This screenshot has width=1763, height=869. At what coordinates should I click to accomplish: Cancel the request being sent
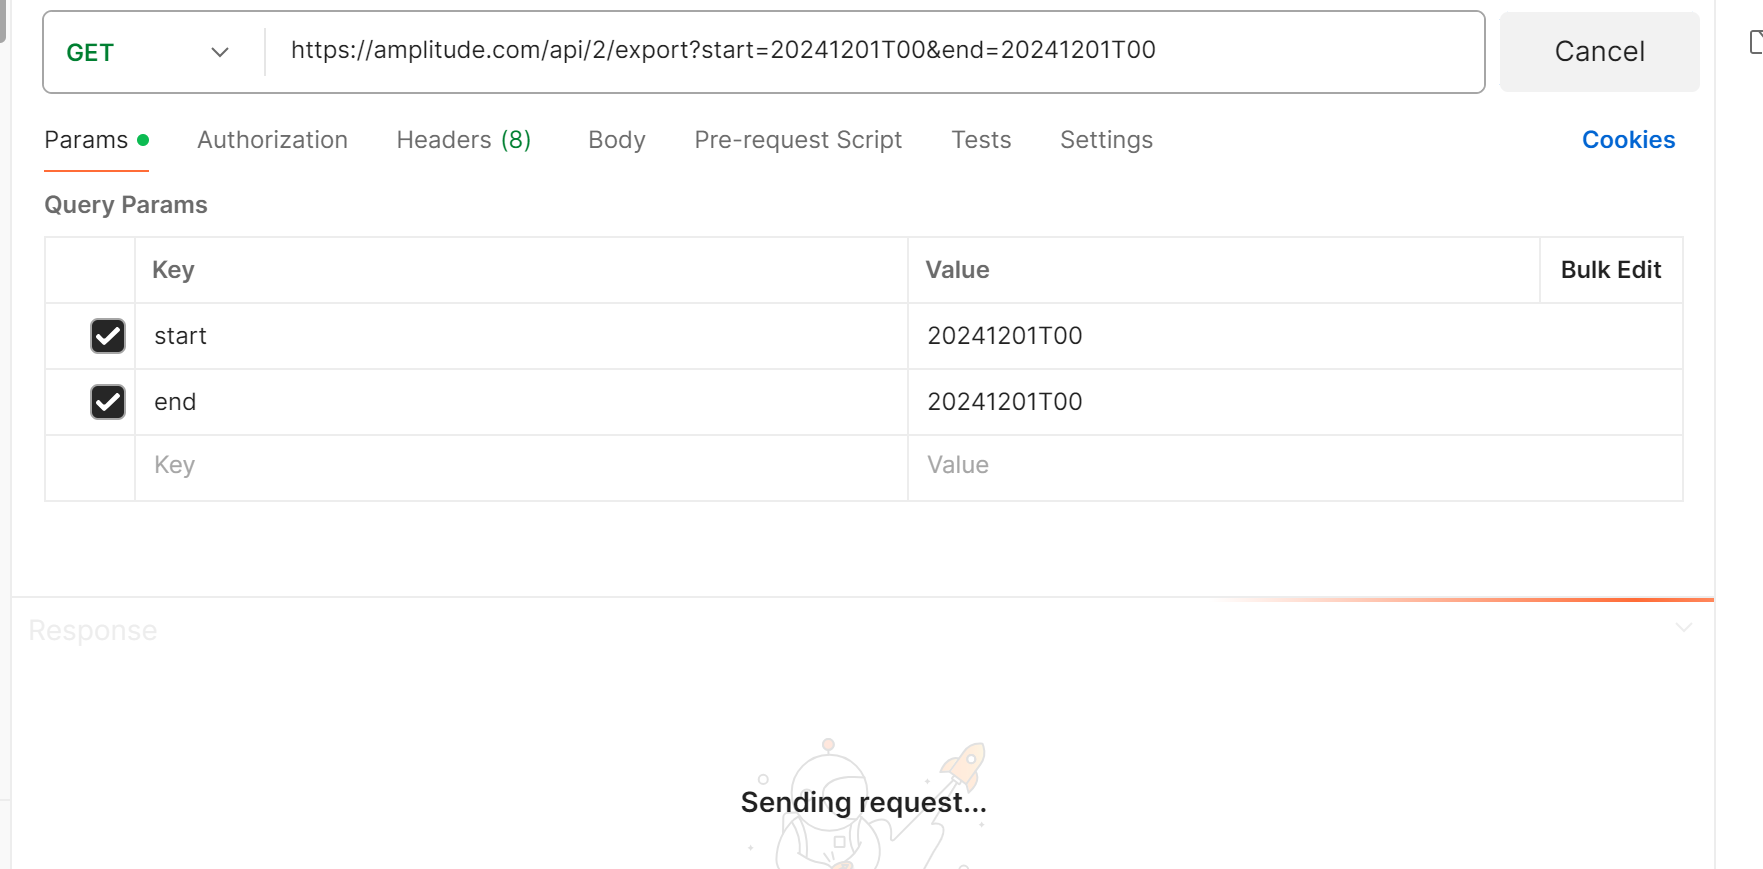pos(1599,52)
